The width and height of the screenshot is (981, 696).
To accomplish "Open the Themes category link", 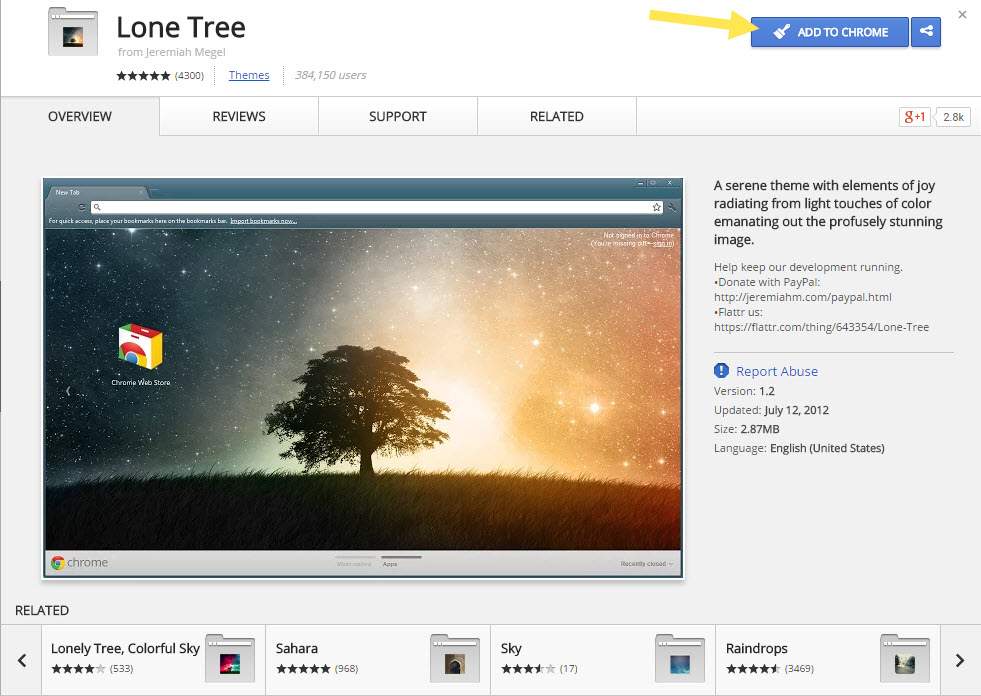I will pos(249,75).
